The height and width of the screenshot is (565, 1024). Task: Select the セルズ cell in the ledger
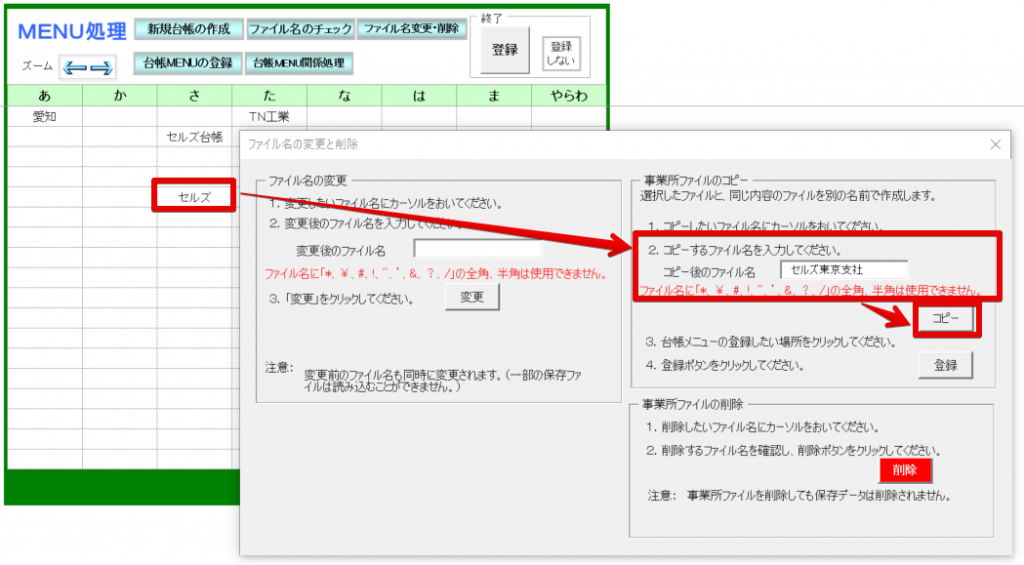pyautogui.click(x=194, y=197)
